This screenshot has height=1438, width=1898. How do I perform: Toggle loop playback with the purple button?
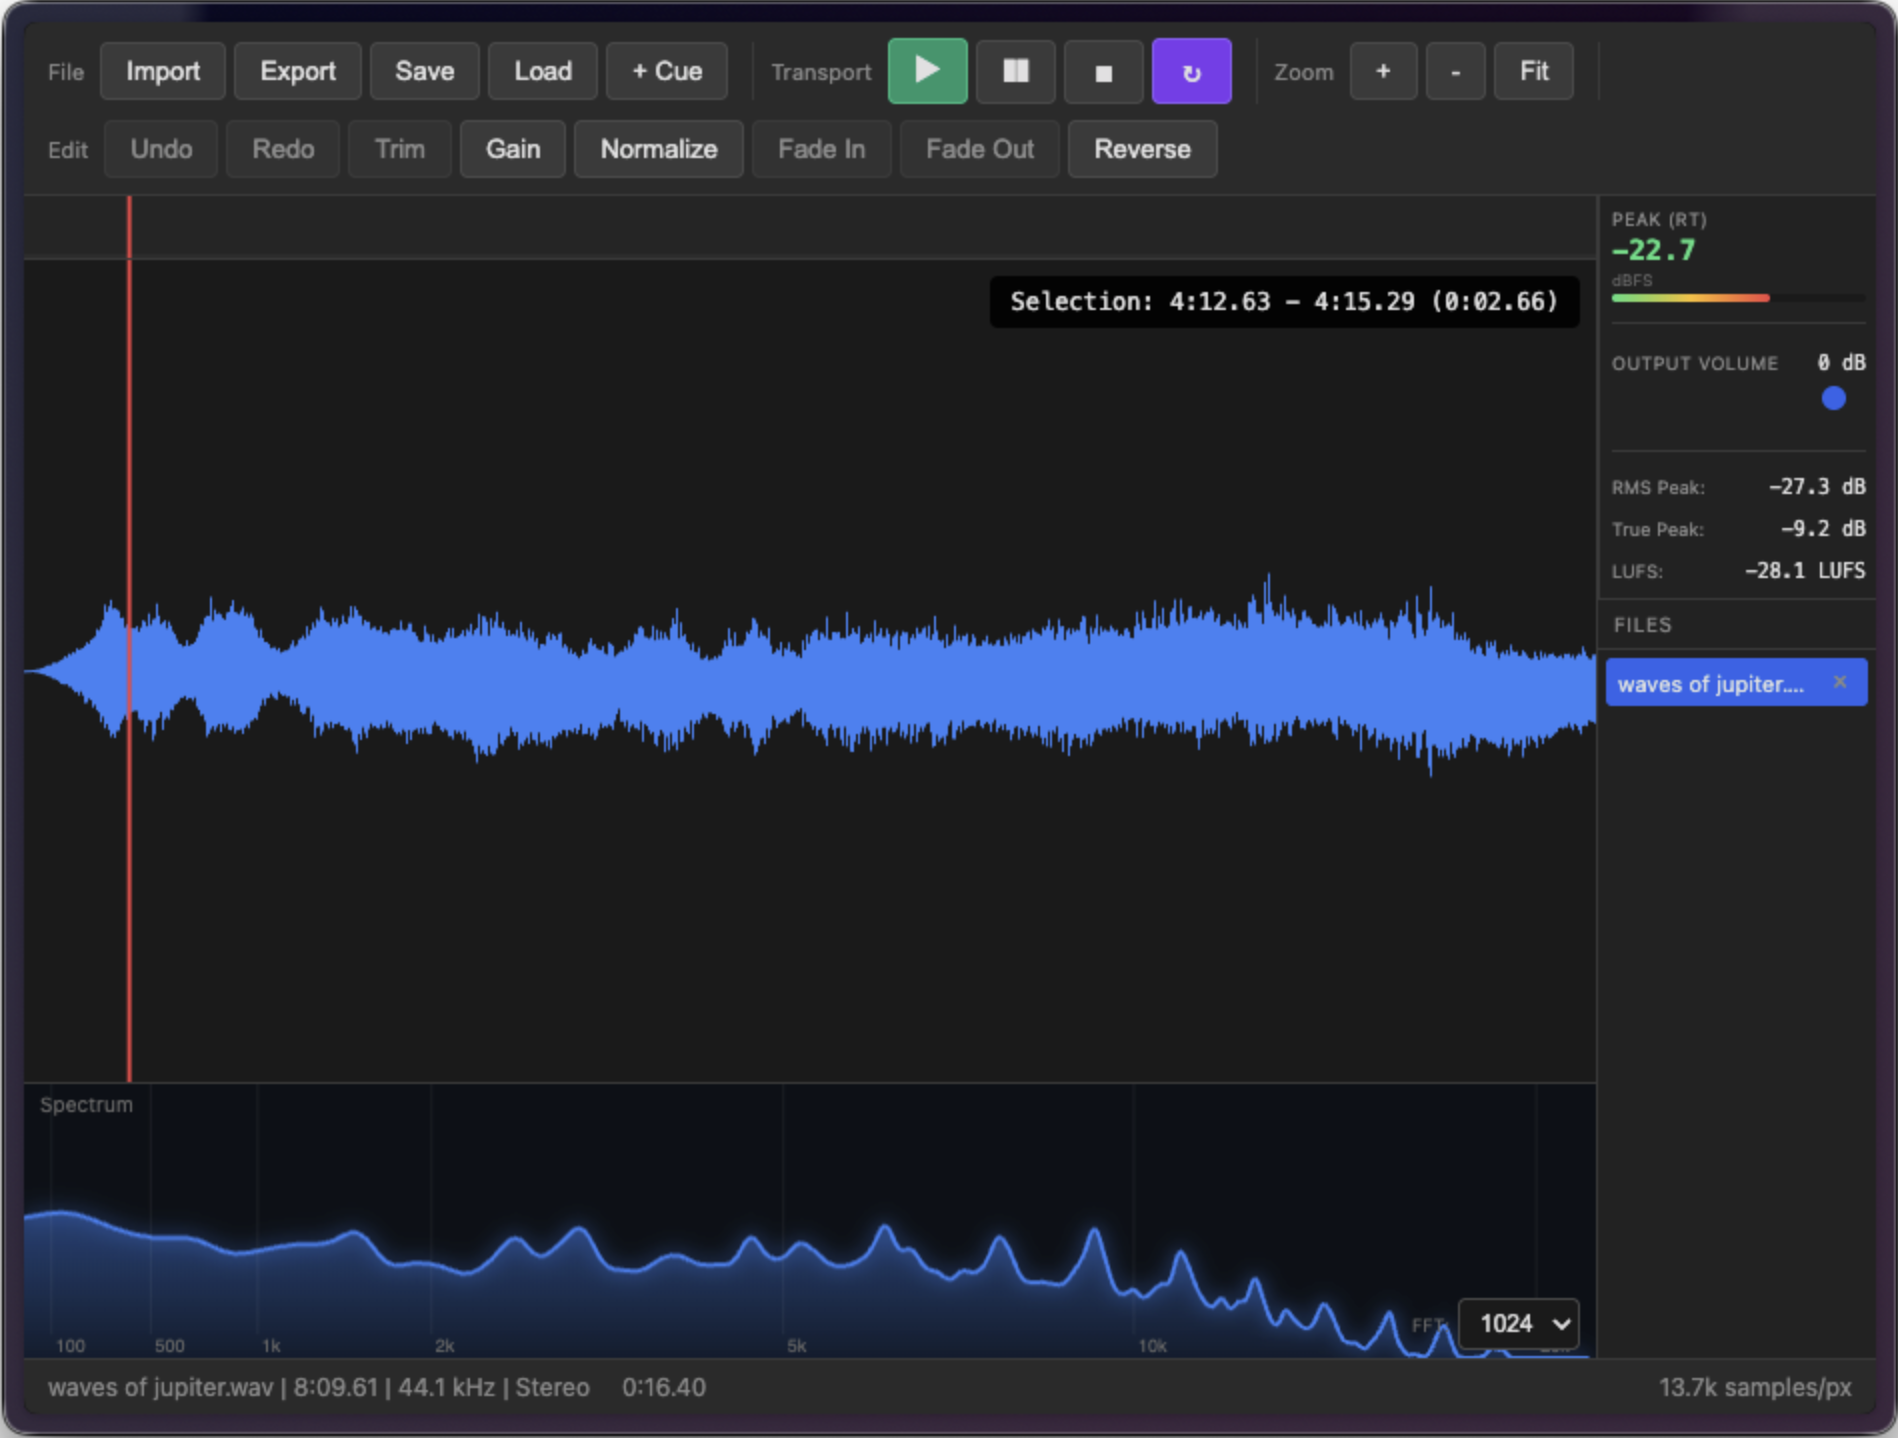[x=1191, y=71]
